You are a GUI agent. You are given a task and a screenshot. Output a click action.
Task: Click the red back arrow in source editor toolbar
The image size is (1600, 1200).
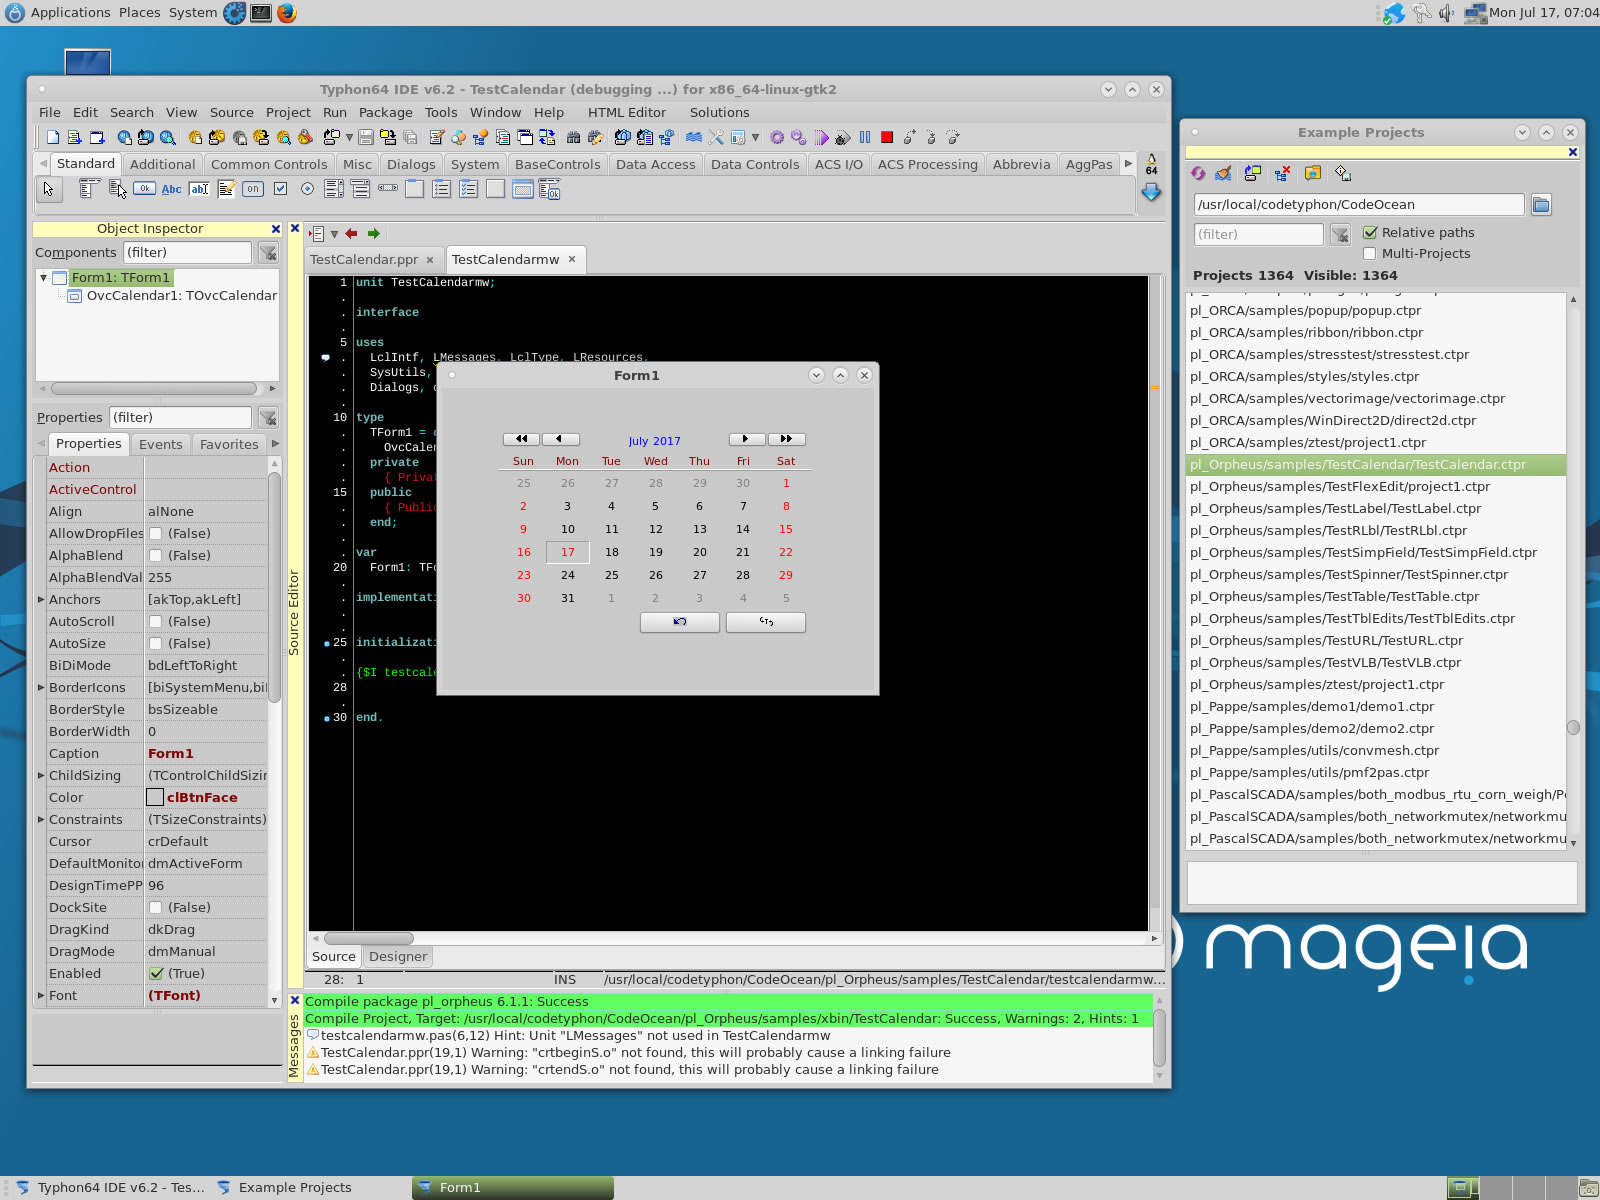[x=351, y=234]
